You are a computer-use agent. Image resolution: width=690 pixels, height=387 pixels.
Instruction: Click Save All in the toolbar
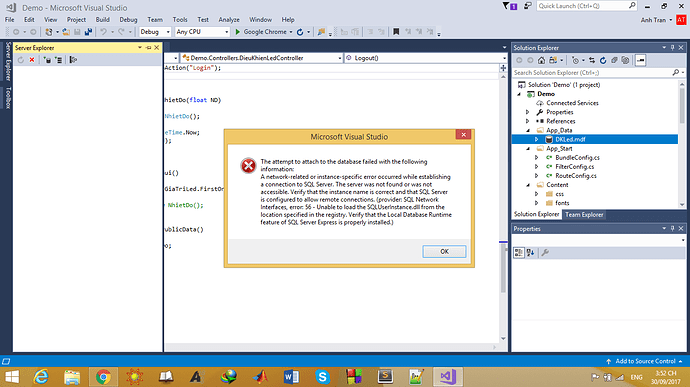(x=88, y=32)
